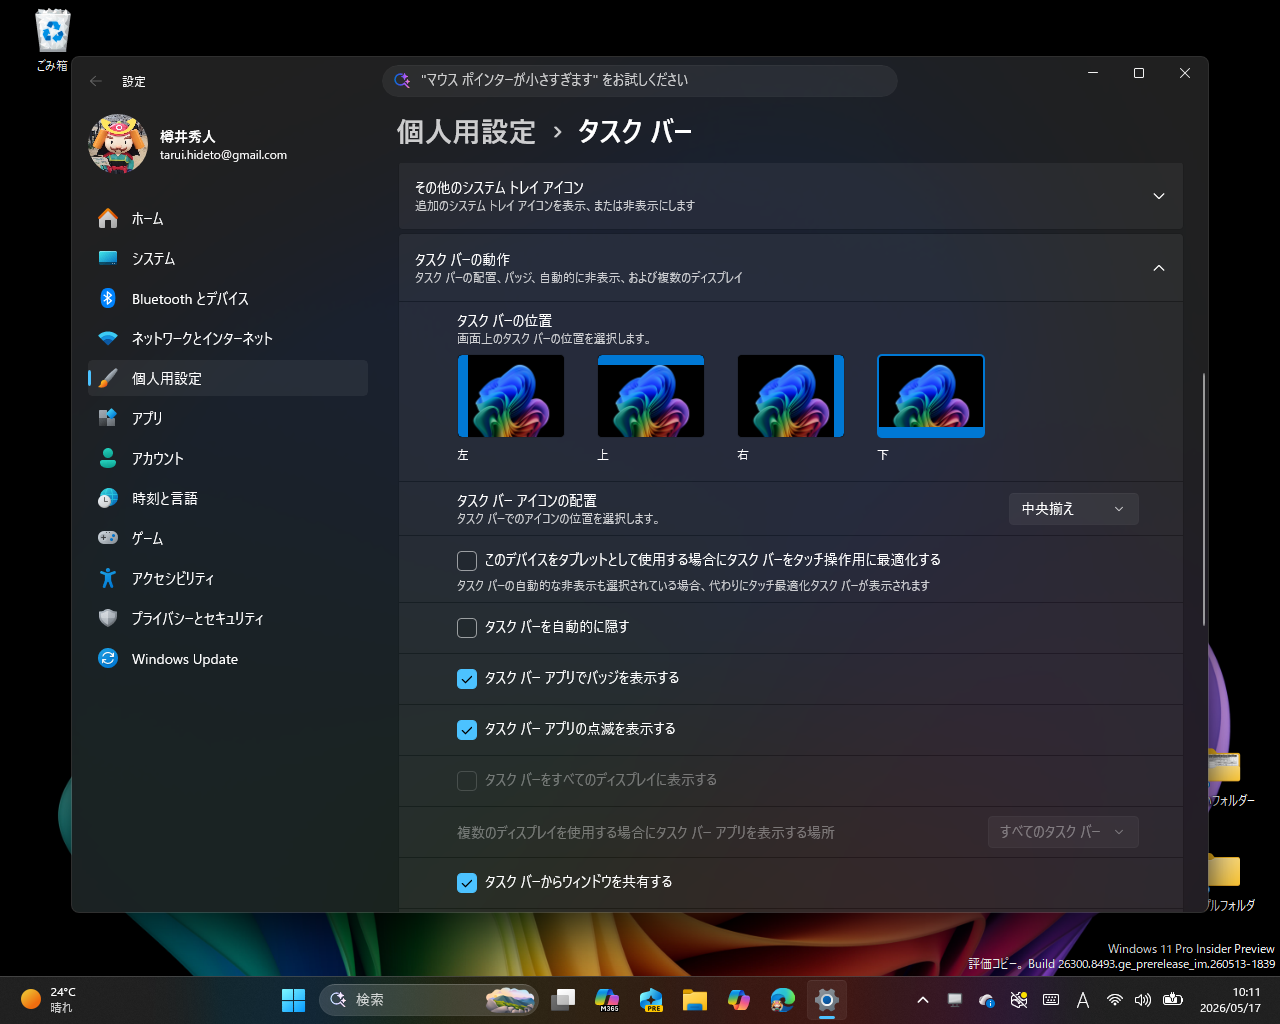Click the back arrow in Settings header
This screenshot has width=1280, height=1024.
[x=96, y=81]
